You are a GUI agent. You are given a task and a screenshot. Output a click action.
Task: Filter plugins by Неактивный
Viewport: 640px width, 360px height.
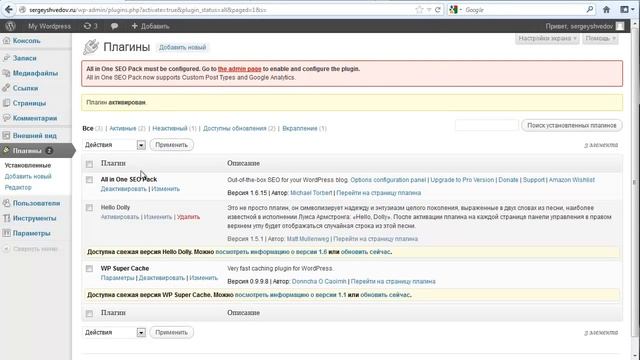(170, 128)
